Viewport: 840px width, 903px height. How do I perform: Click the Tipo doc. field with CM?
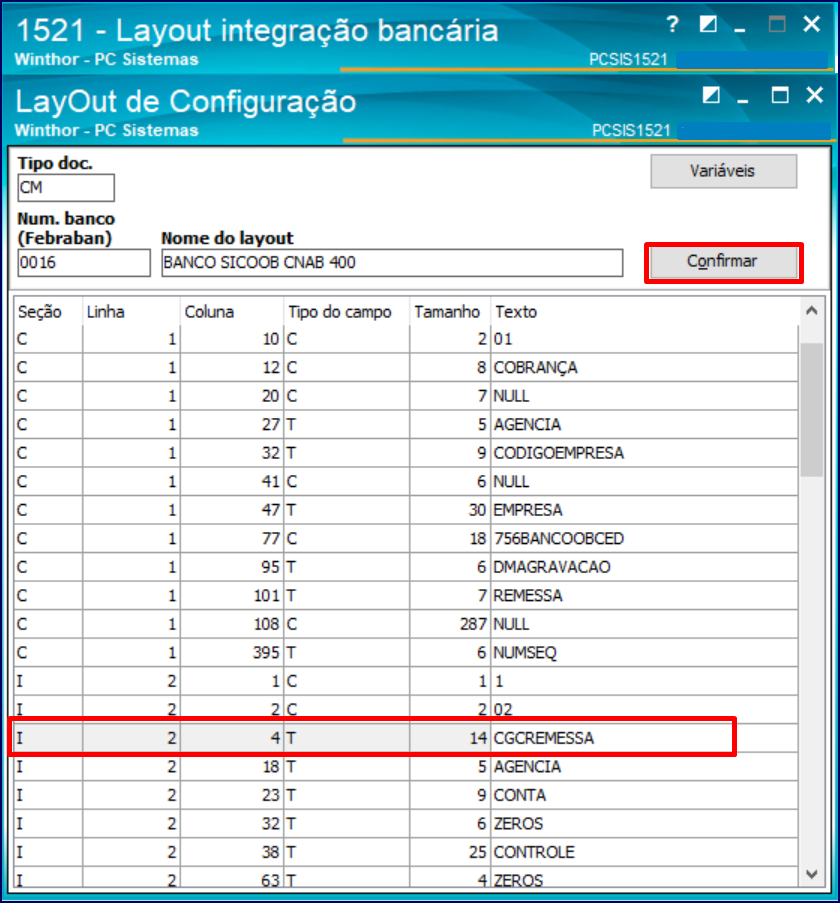coord(66,188)
